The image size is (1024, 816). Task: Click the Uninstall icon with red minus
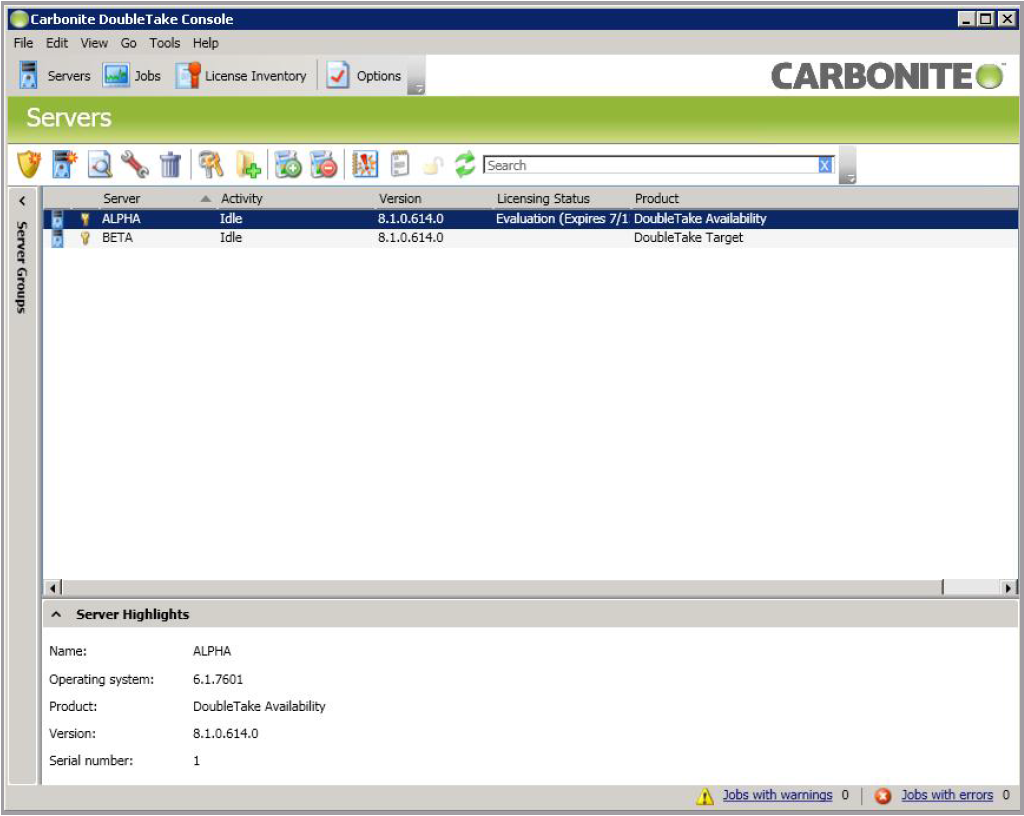[x=324, y=165]
